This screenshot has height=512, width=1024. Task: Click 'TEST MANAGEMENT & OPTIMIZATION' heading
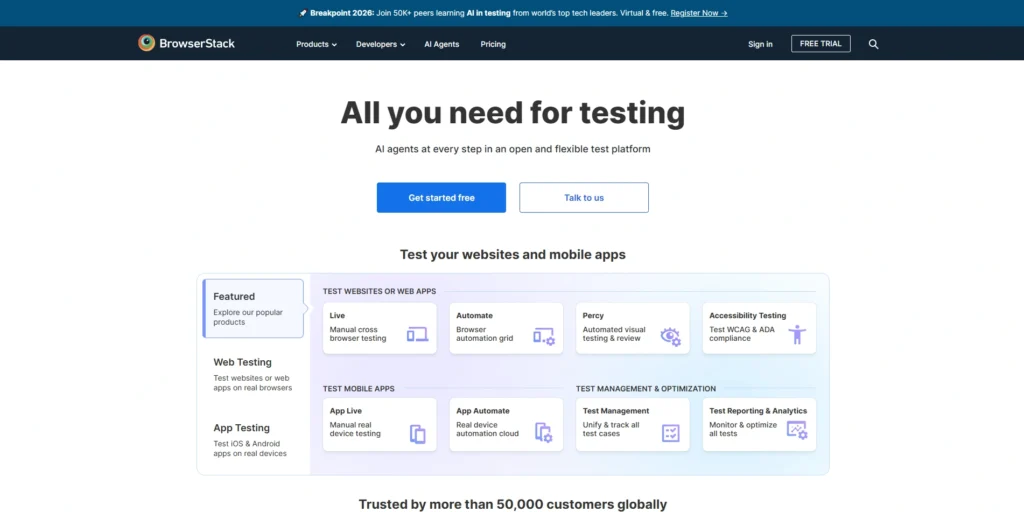pos(646,389)
